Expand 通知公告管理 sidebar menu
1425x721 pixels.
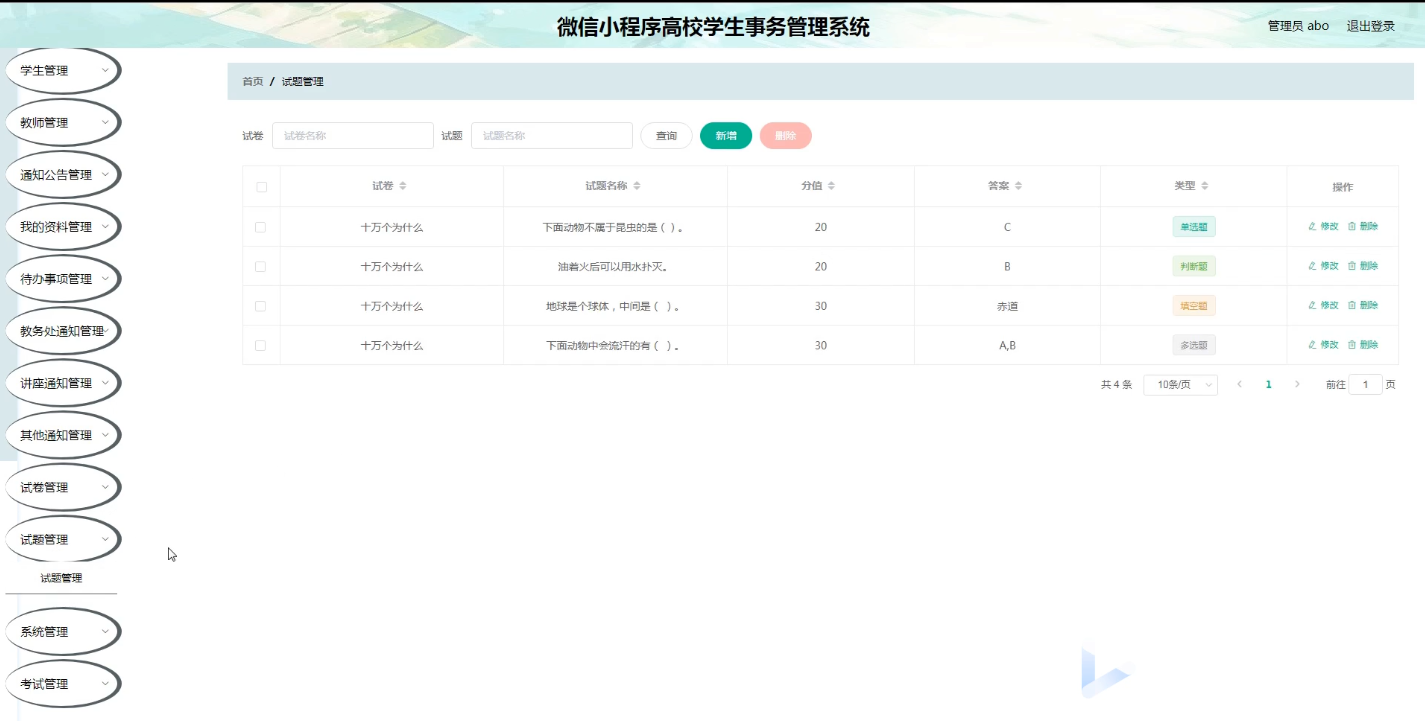tap(63, 175)
